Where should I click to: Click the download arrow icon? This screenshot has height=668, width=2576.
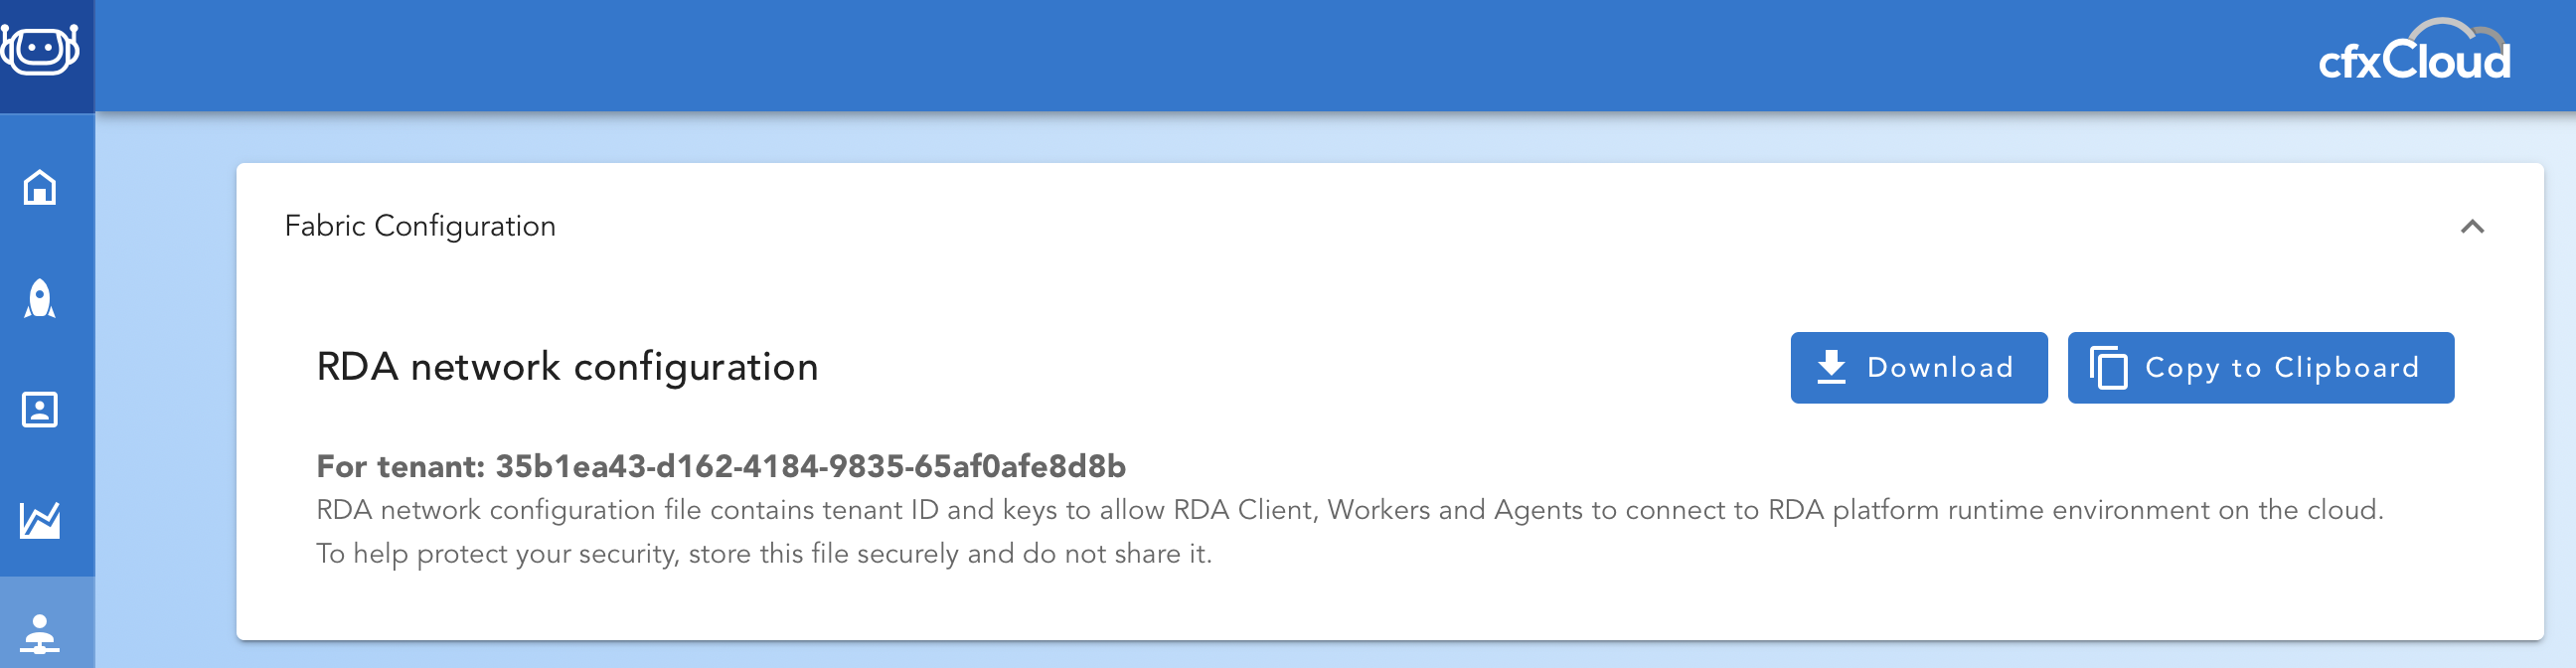click(1830, 367)
